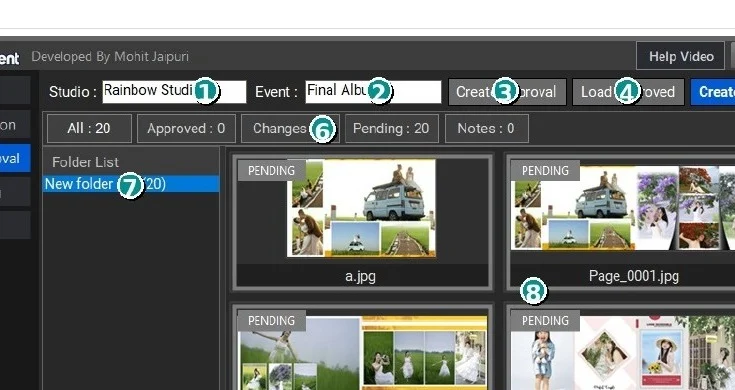Click the PENDING badge on a.jpg
The image size is (735, 390).
[x=271, y=171]
